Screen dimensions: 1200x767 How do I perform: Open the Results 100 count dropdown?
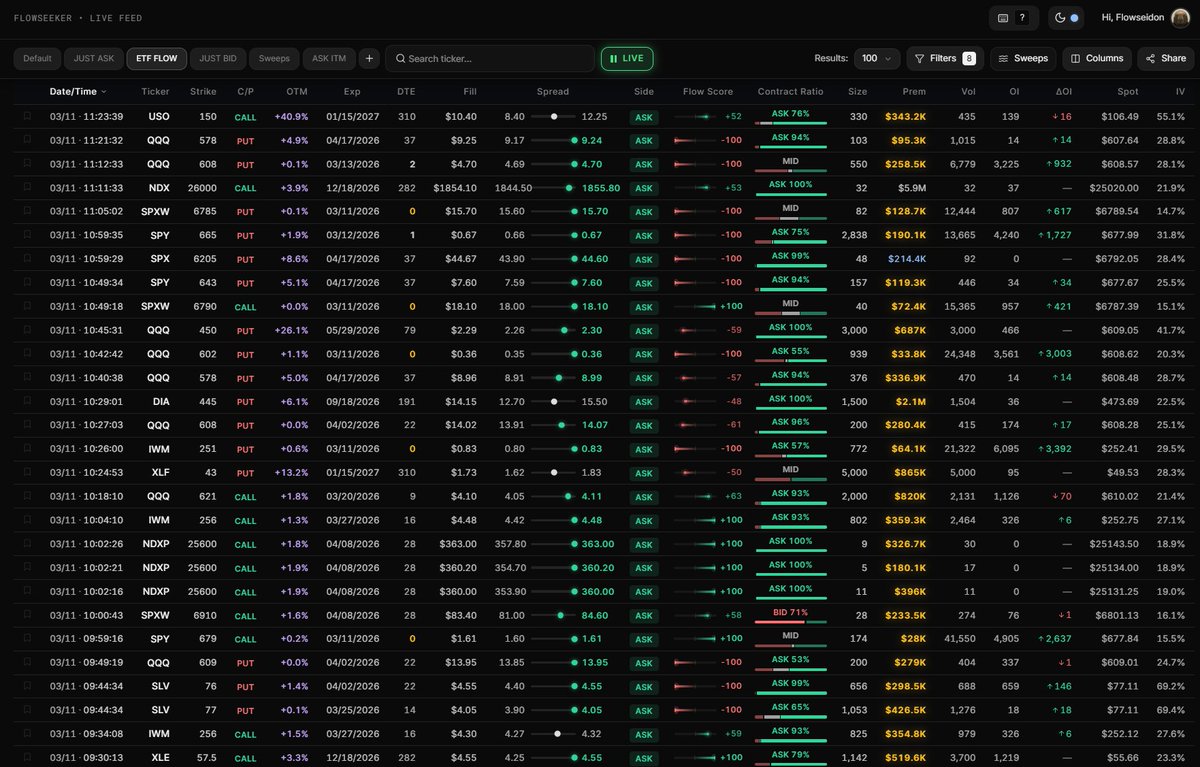pyautogui.click(x=877, y=58)
